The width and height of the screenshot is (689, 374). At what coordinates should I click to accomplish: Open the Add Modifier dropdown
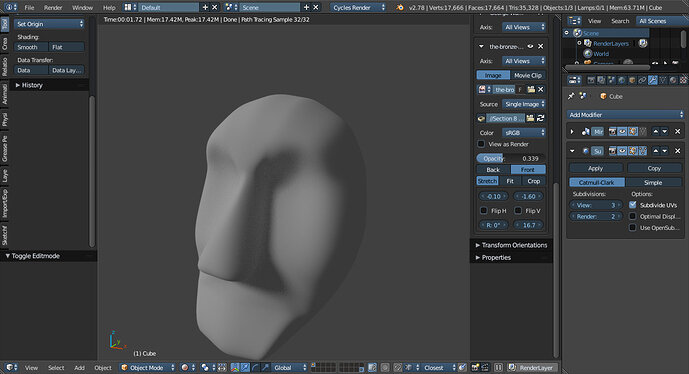coord(625,115)
